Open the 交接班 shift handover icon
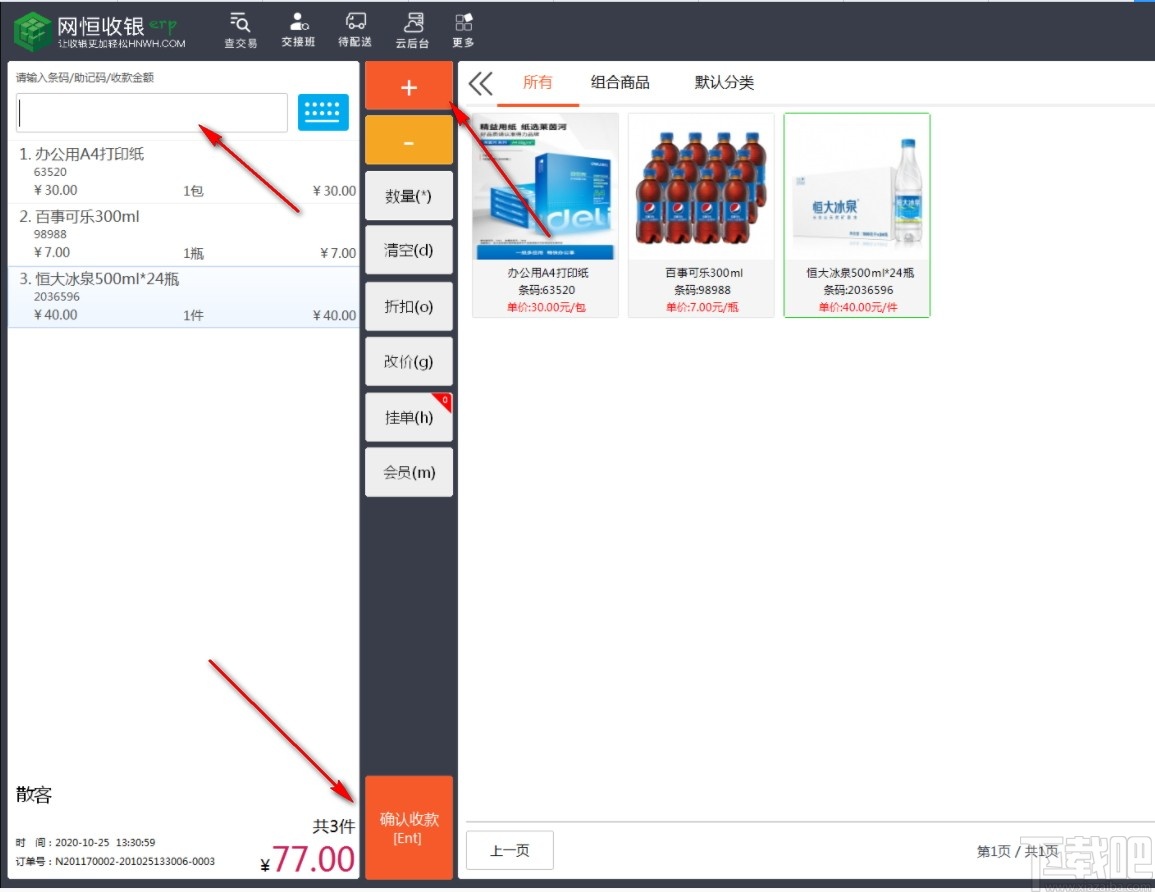 click(x=298, y=30)
